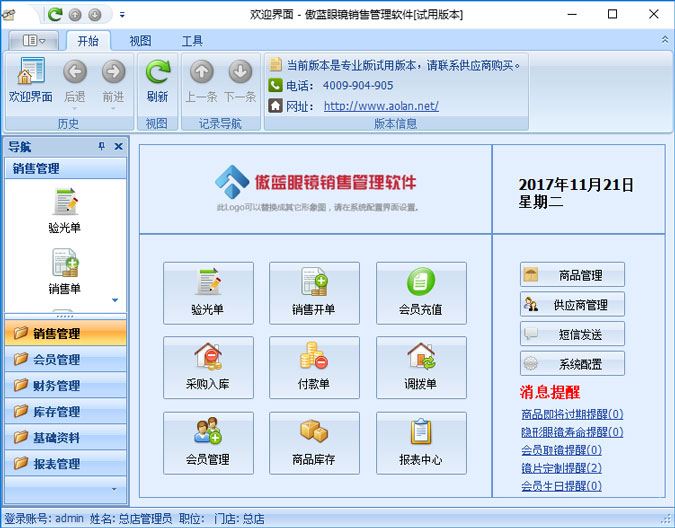Click the 系统配置 button
675x528 pixels.
click(x=572, y=363)
